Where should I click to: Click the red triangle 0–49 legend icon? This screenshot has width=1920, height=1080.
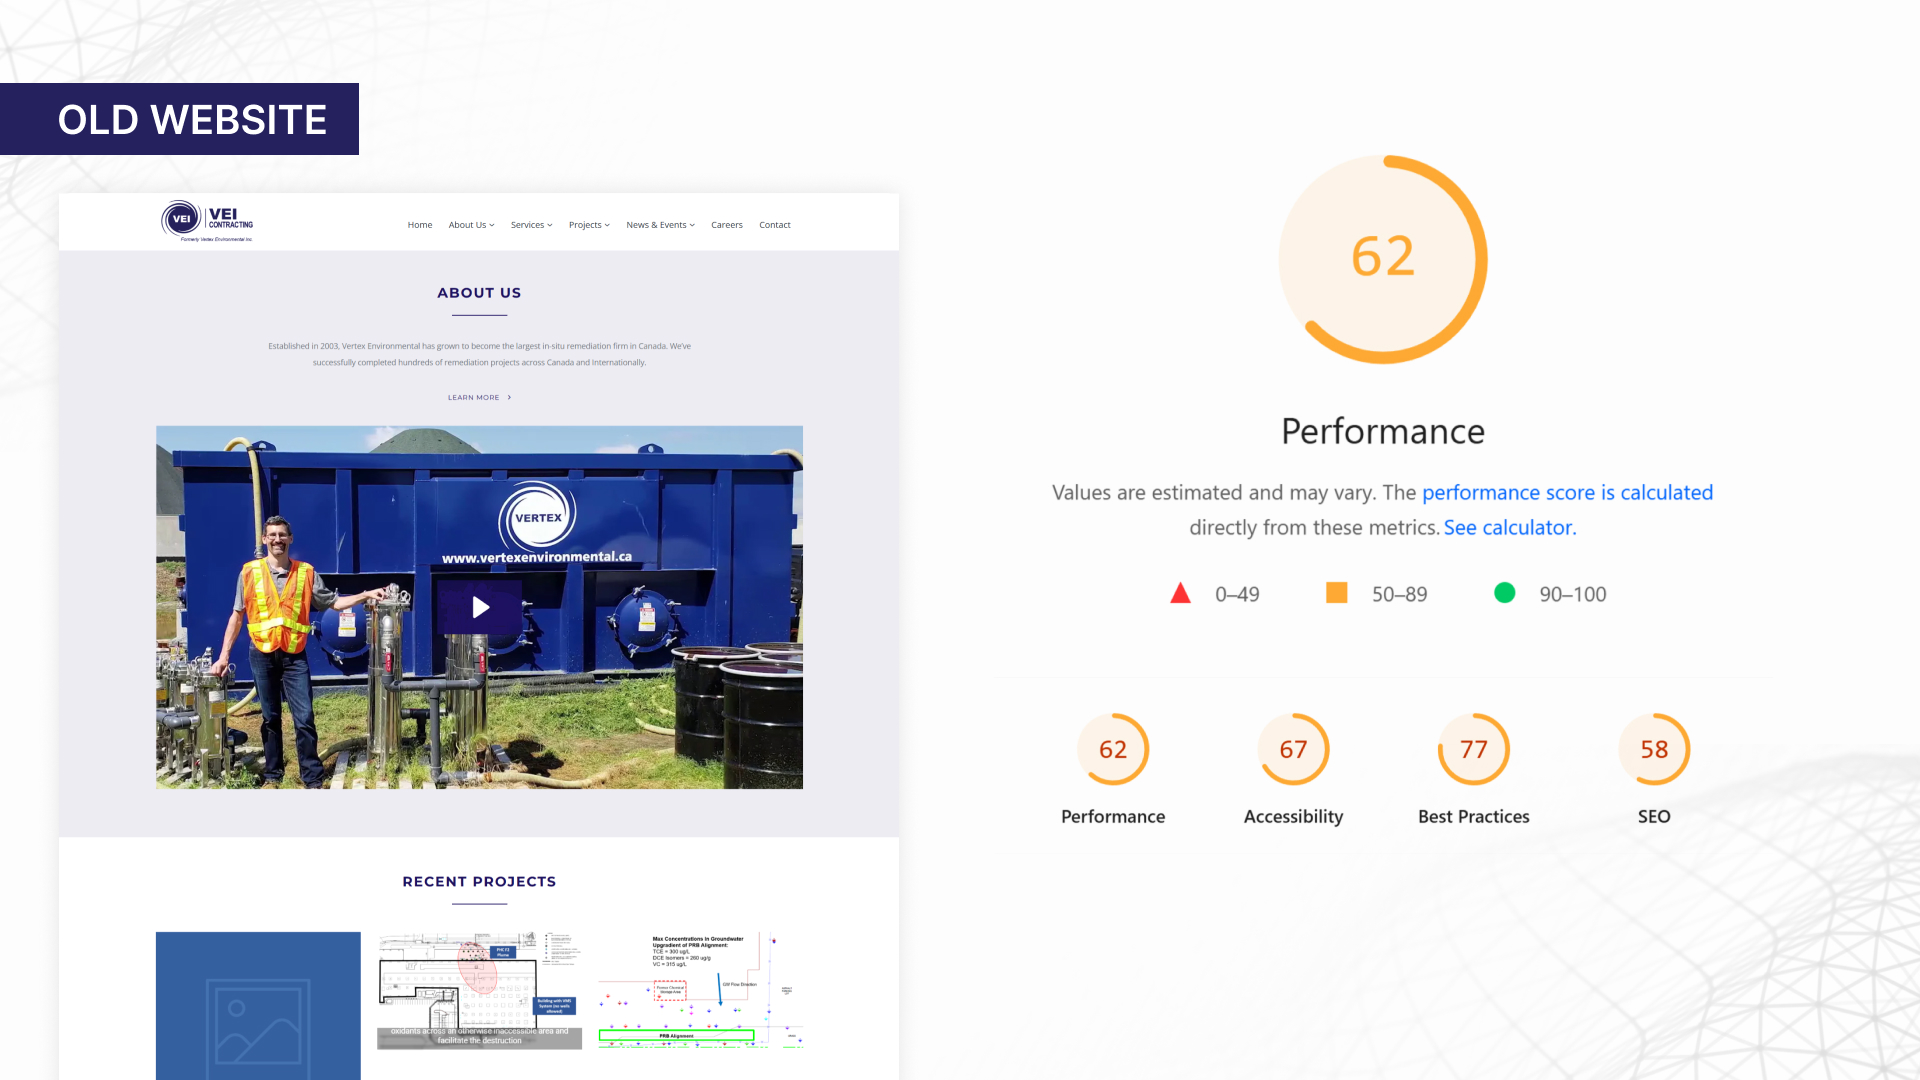1180,594
